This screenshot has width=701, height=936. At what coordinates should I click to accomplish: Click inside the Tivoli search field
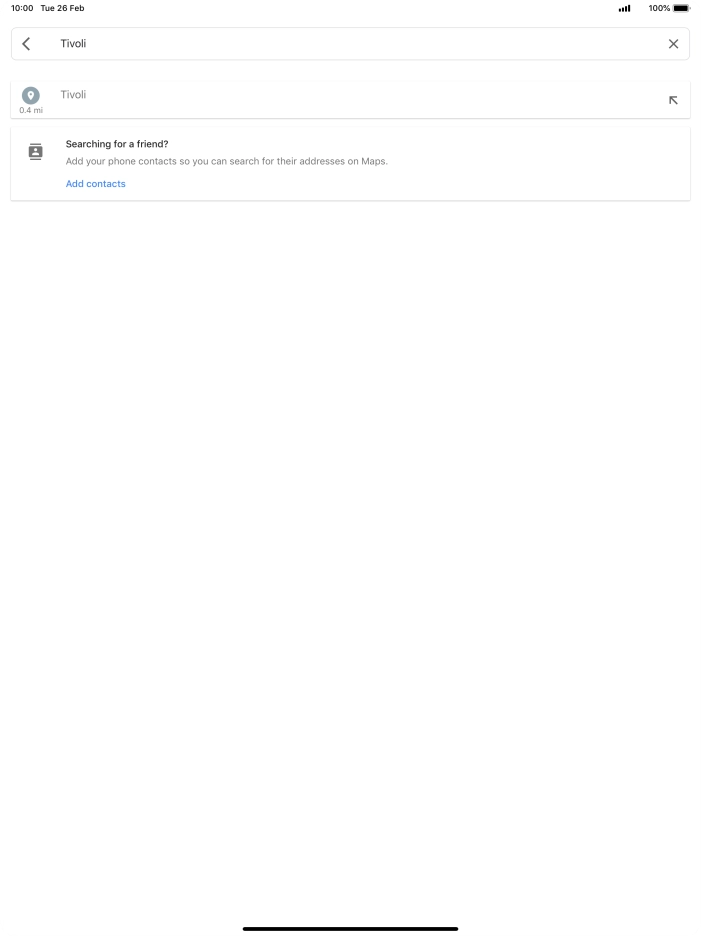pos(350,44)
